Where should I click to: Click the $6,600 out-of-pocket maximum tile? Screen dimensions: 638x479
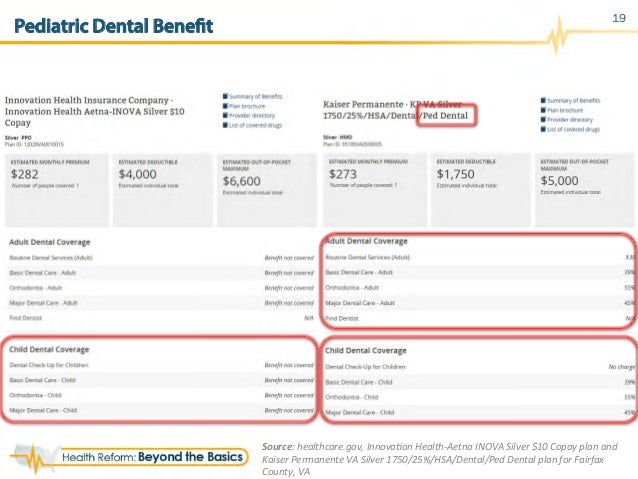[267, 190]
